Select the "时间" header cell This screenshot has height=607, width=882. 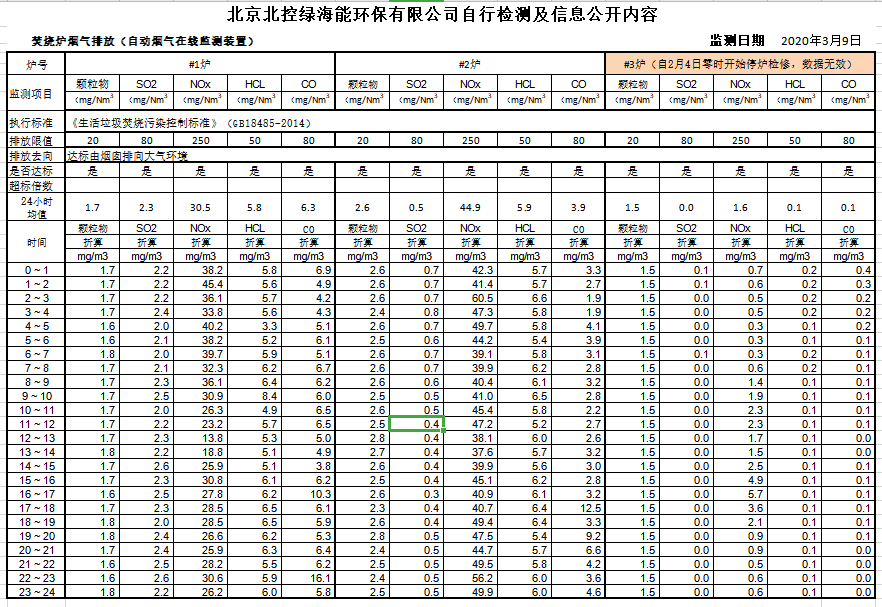[37, 242]
